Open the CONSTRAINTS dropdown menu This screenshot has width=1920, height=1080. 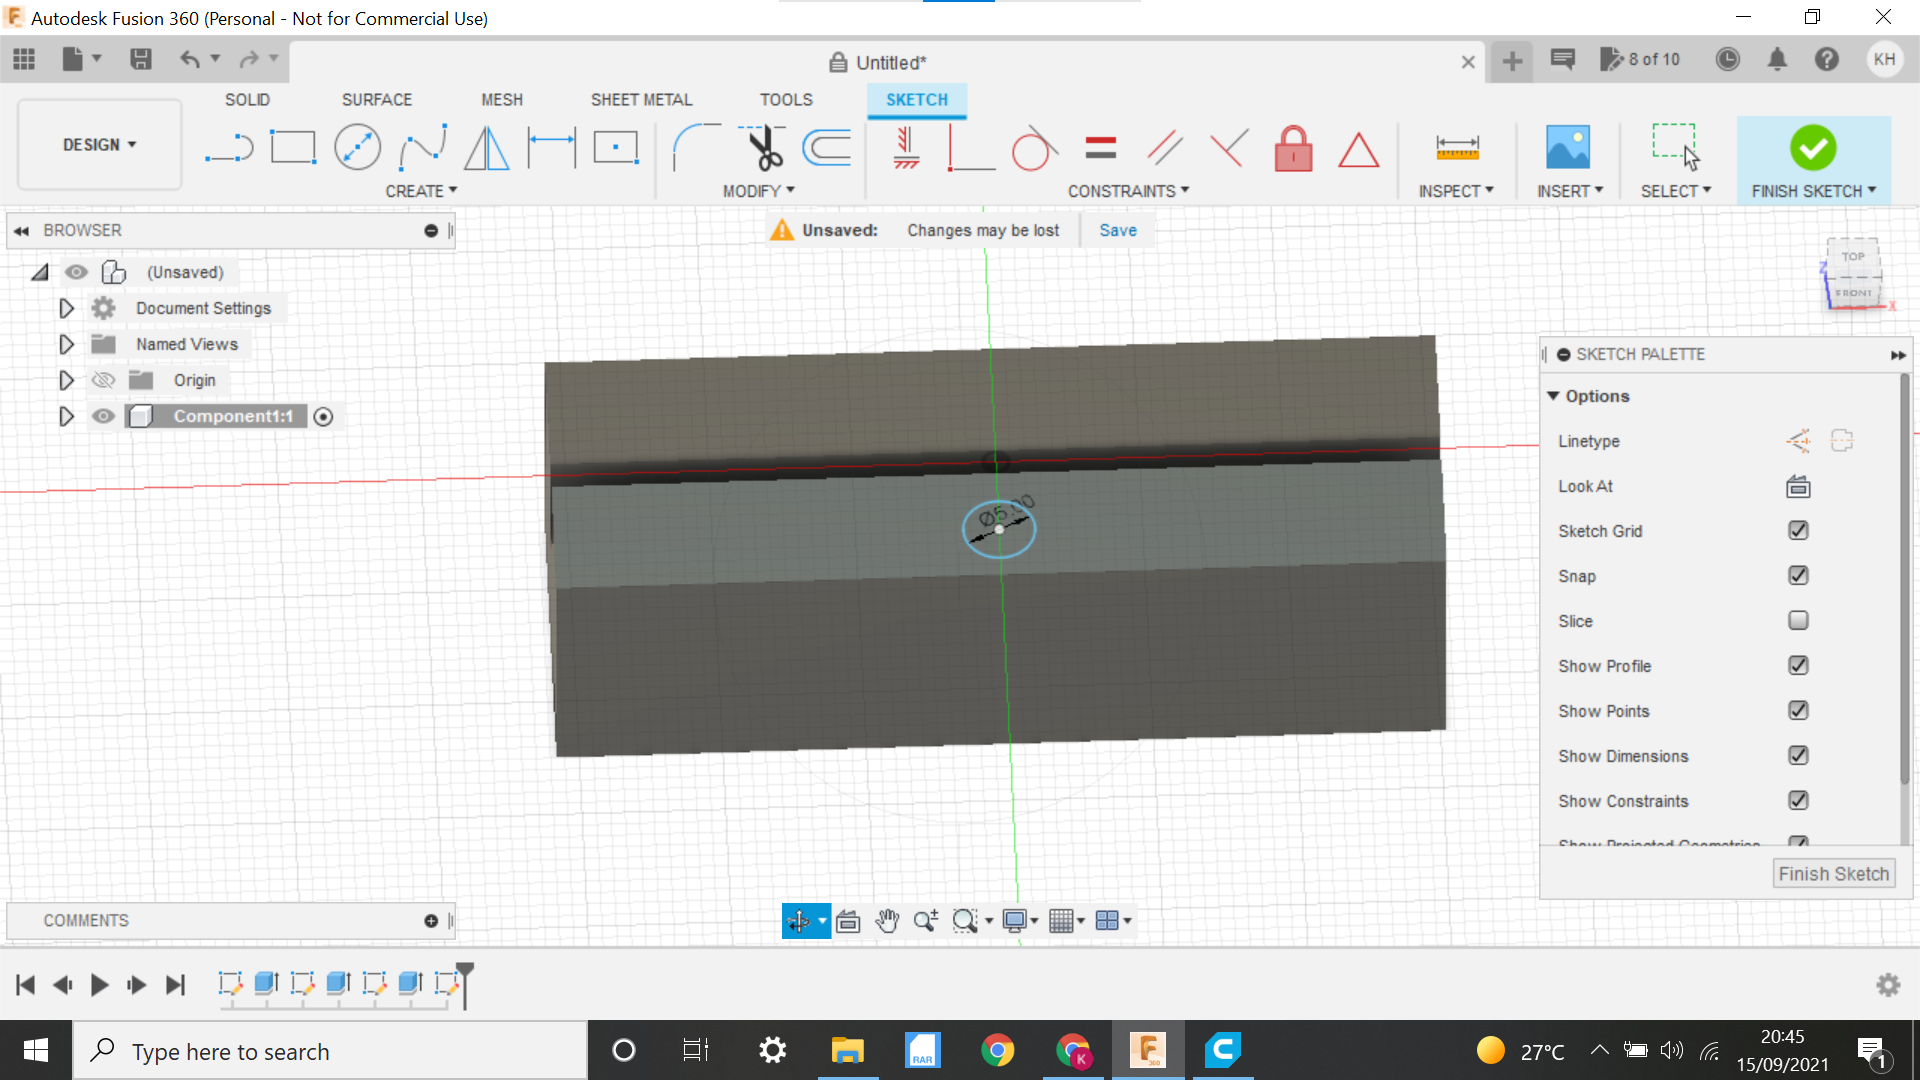(1128, 191)
